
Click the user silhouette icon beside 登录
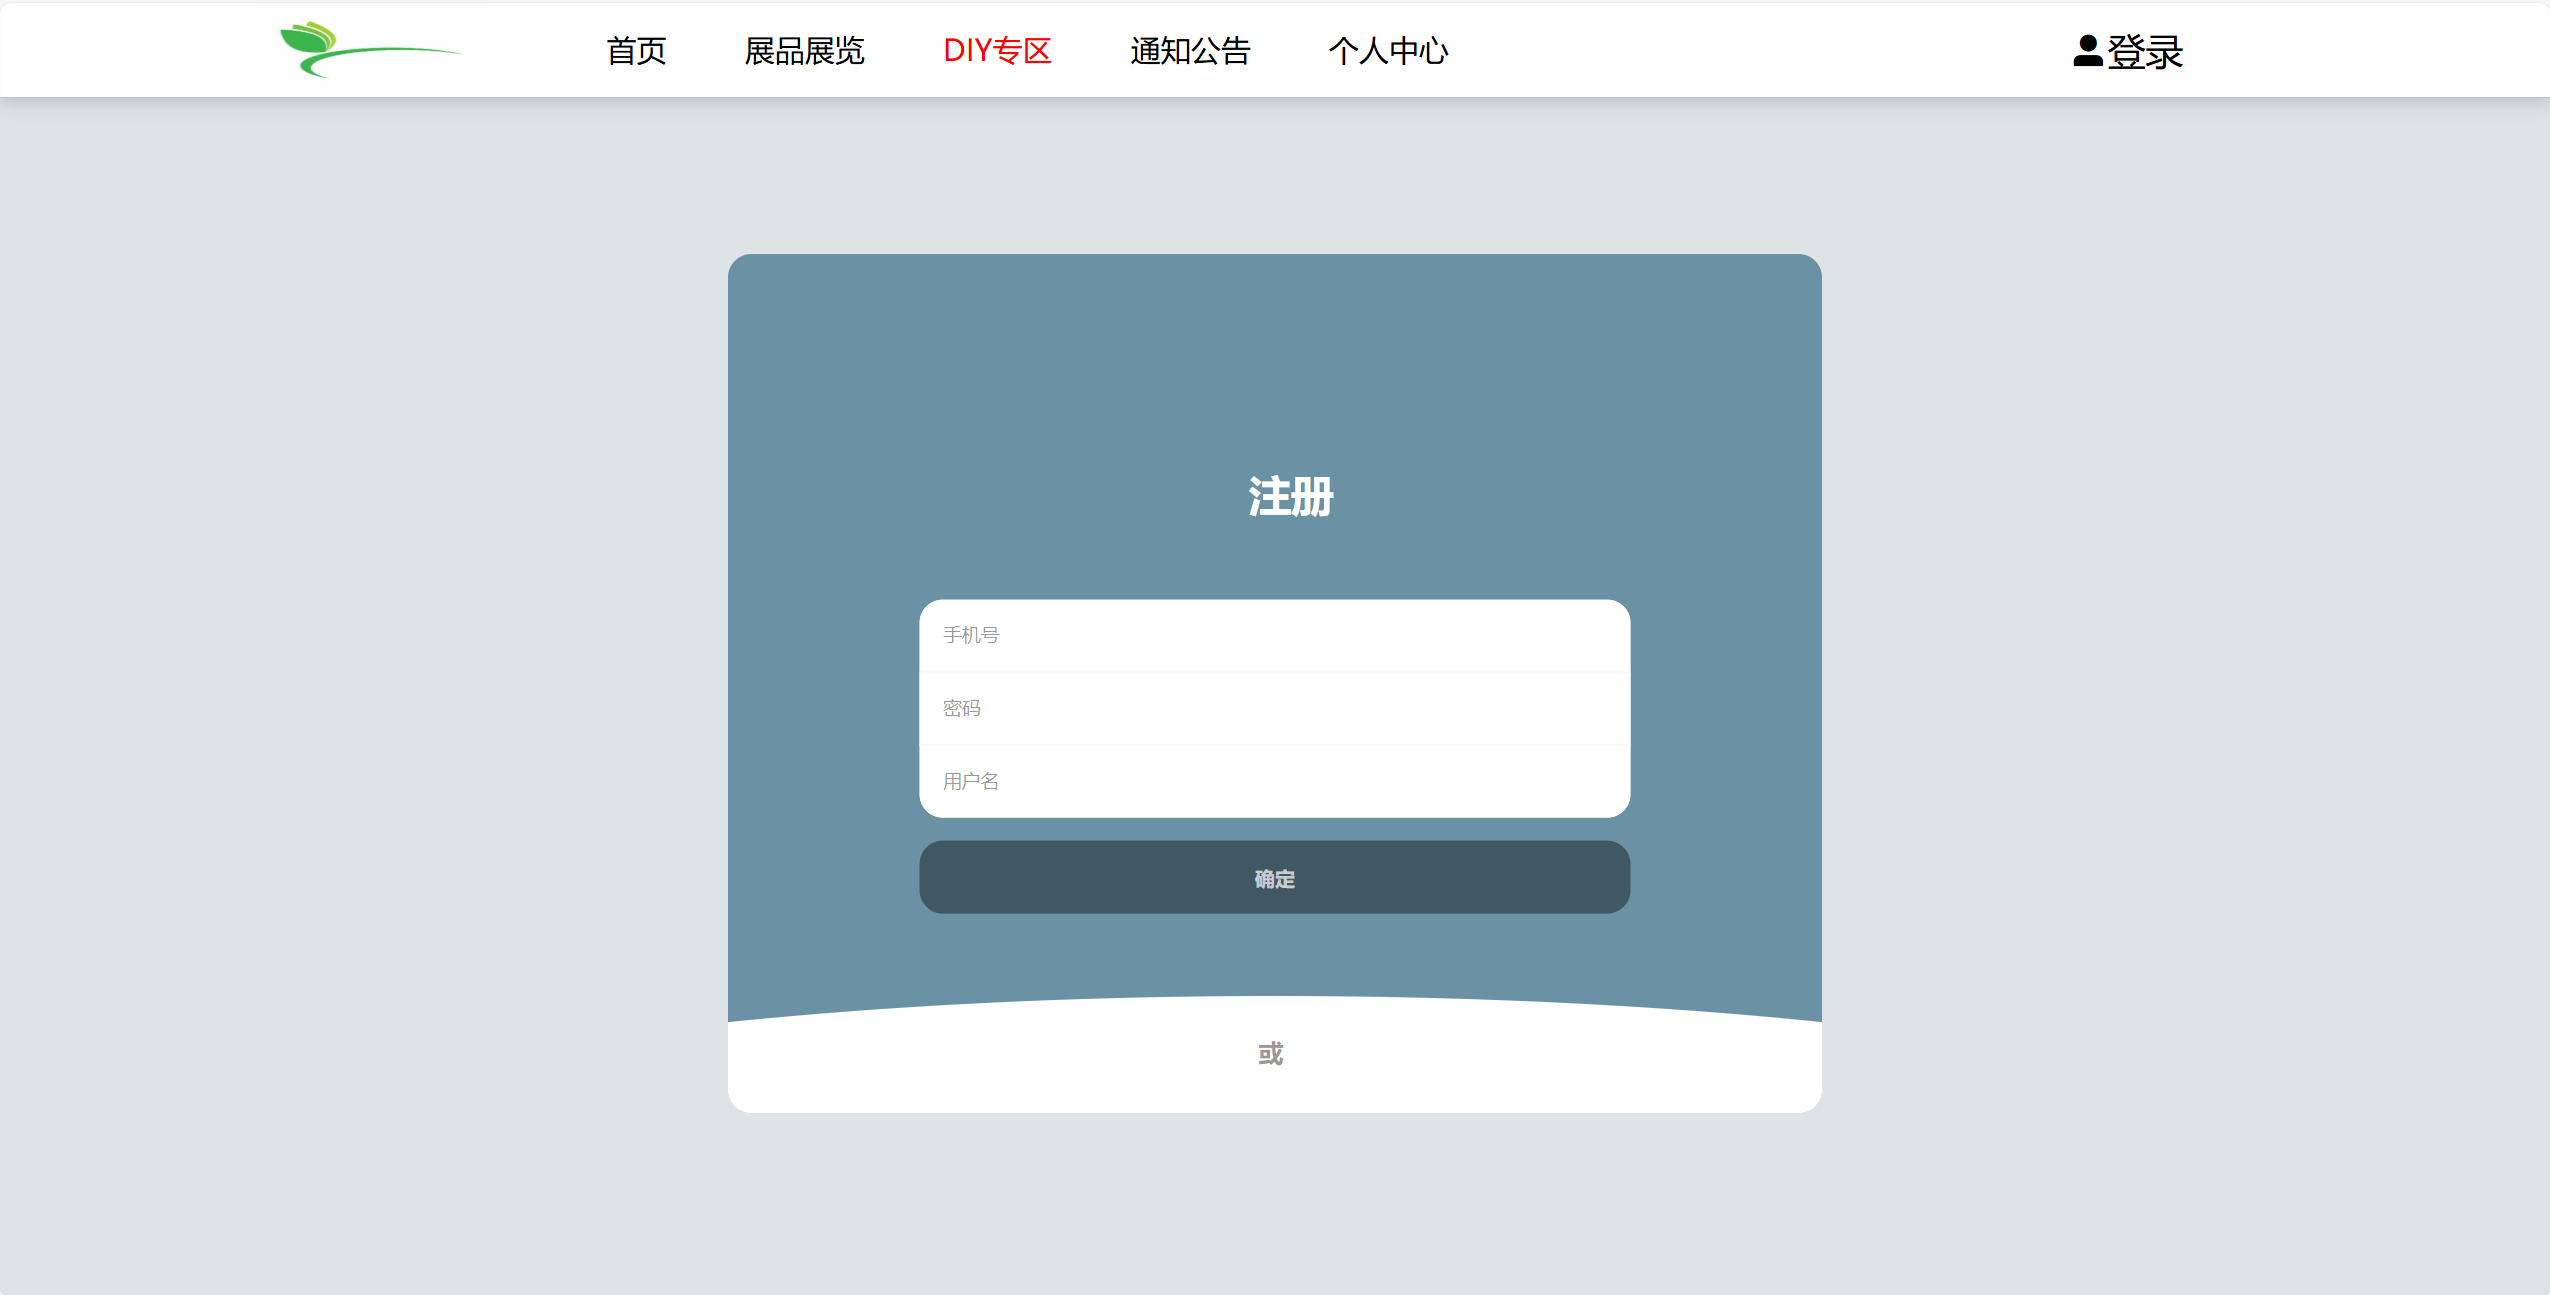(x=2087, y=51)
